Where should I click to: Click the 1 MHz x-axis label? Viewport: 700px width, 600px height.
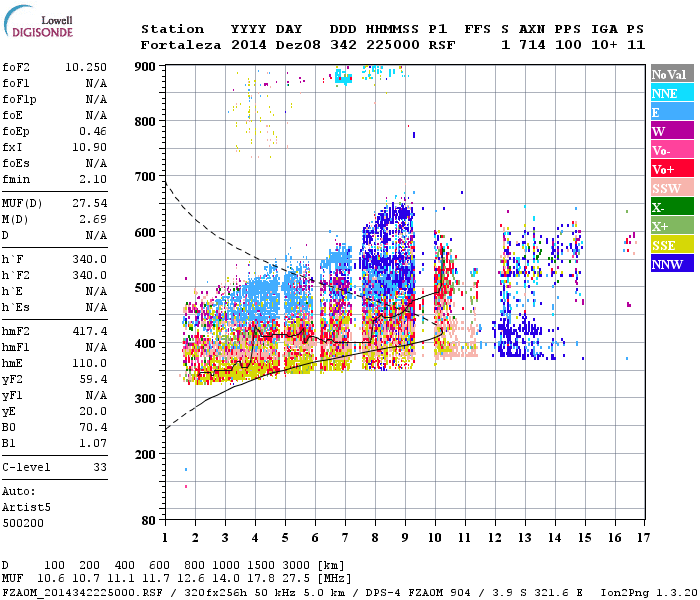click(165, 538)
